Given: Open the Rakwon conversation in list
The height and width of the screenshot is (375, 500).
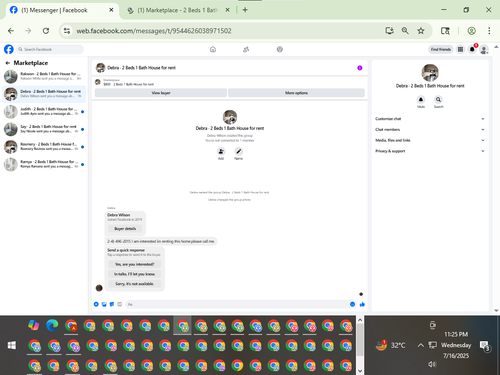Looking at the screenshot, I should [x=43, y=76].
